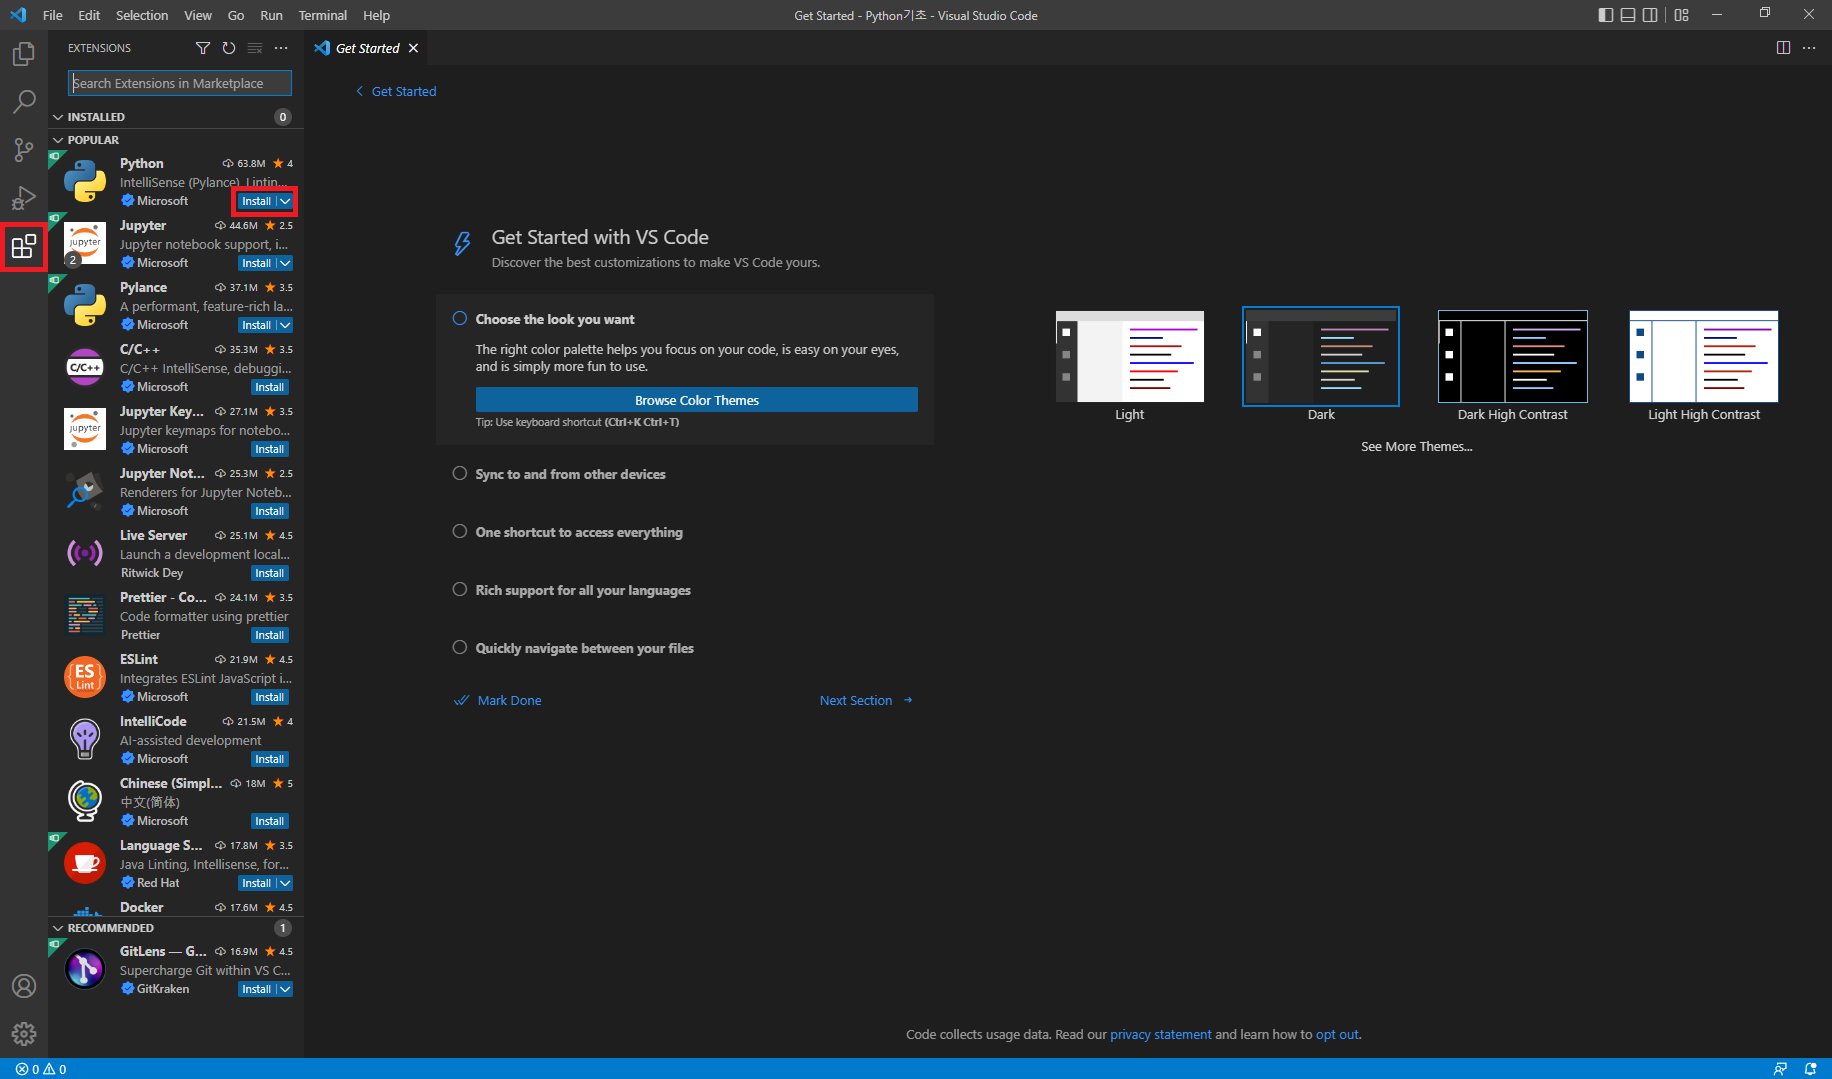Open feedback icon in status bar
Viewport: 1832px width, 1079px height.
[1780, 1069]
